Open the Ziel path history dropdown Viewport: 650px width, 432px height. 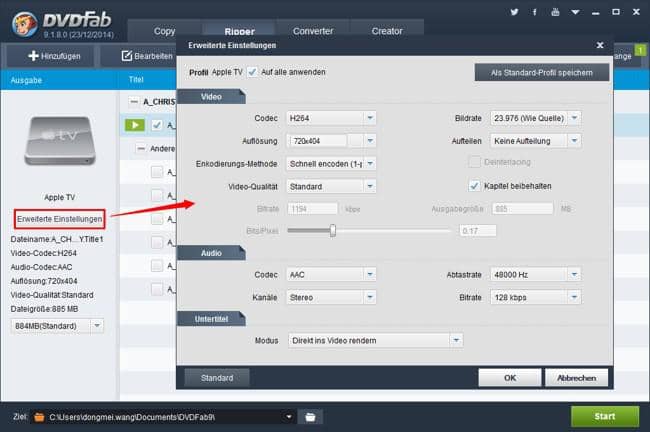289,417
